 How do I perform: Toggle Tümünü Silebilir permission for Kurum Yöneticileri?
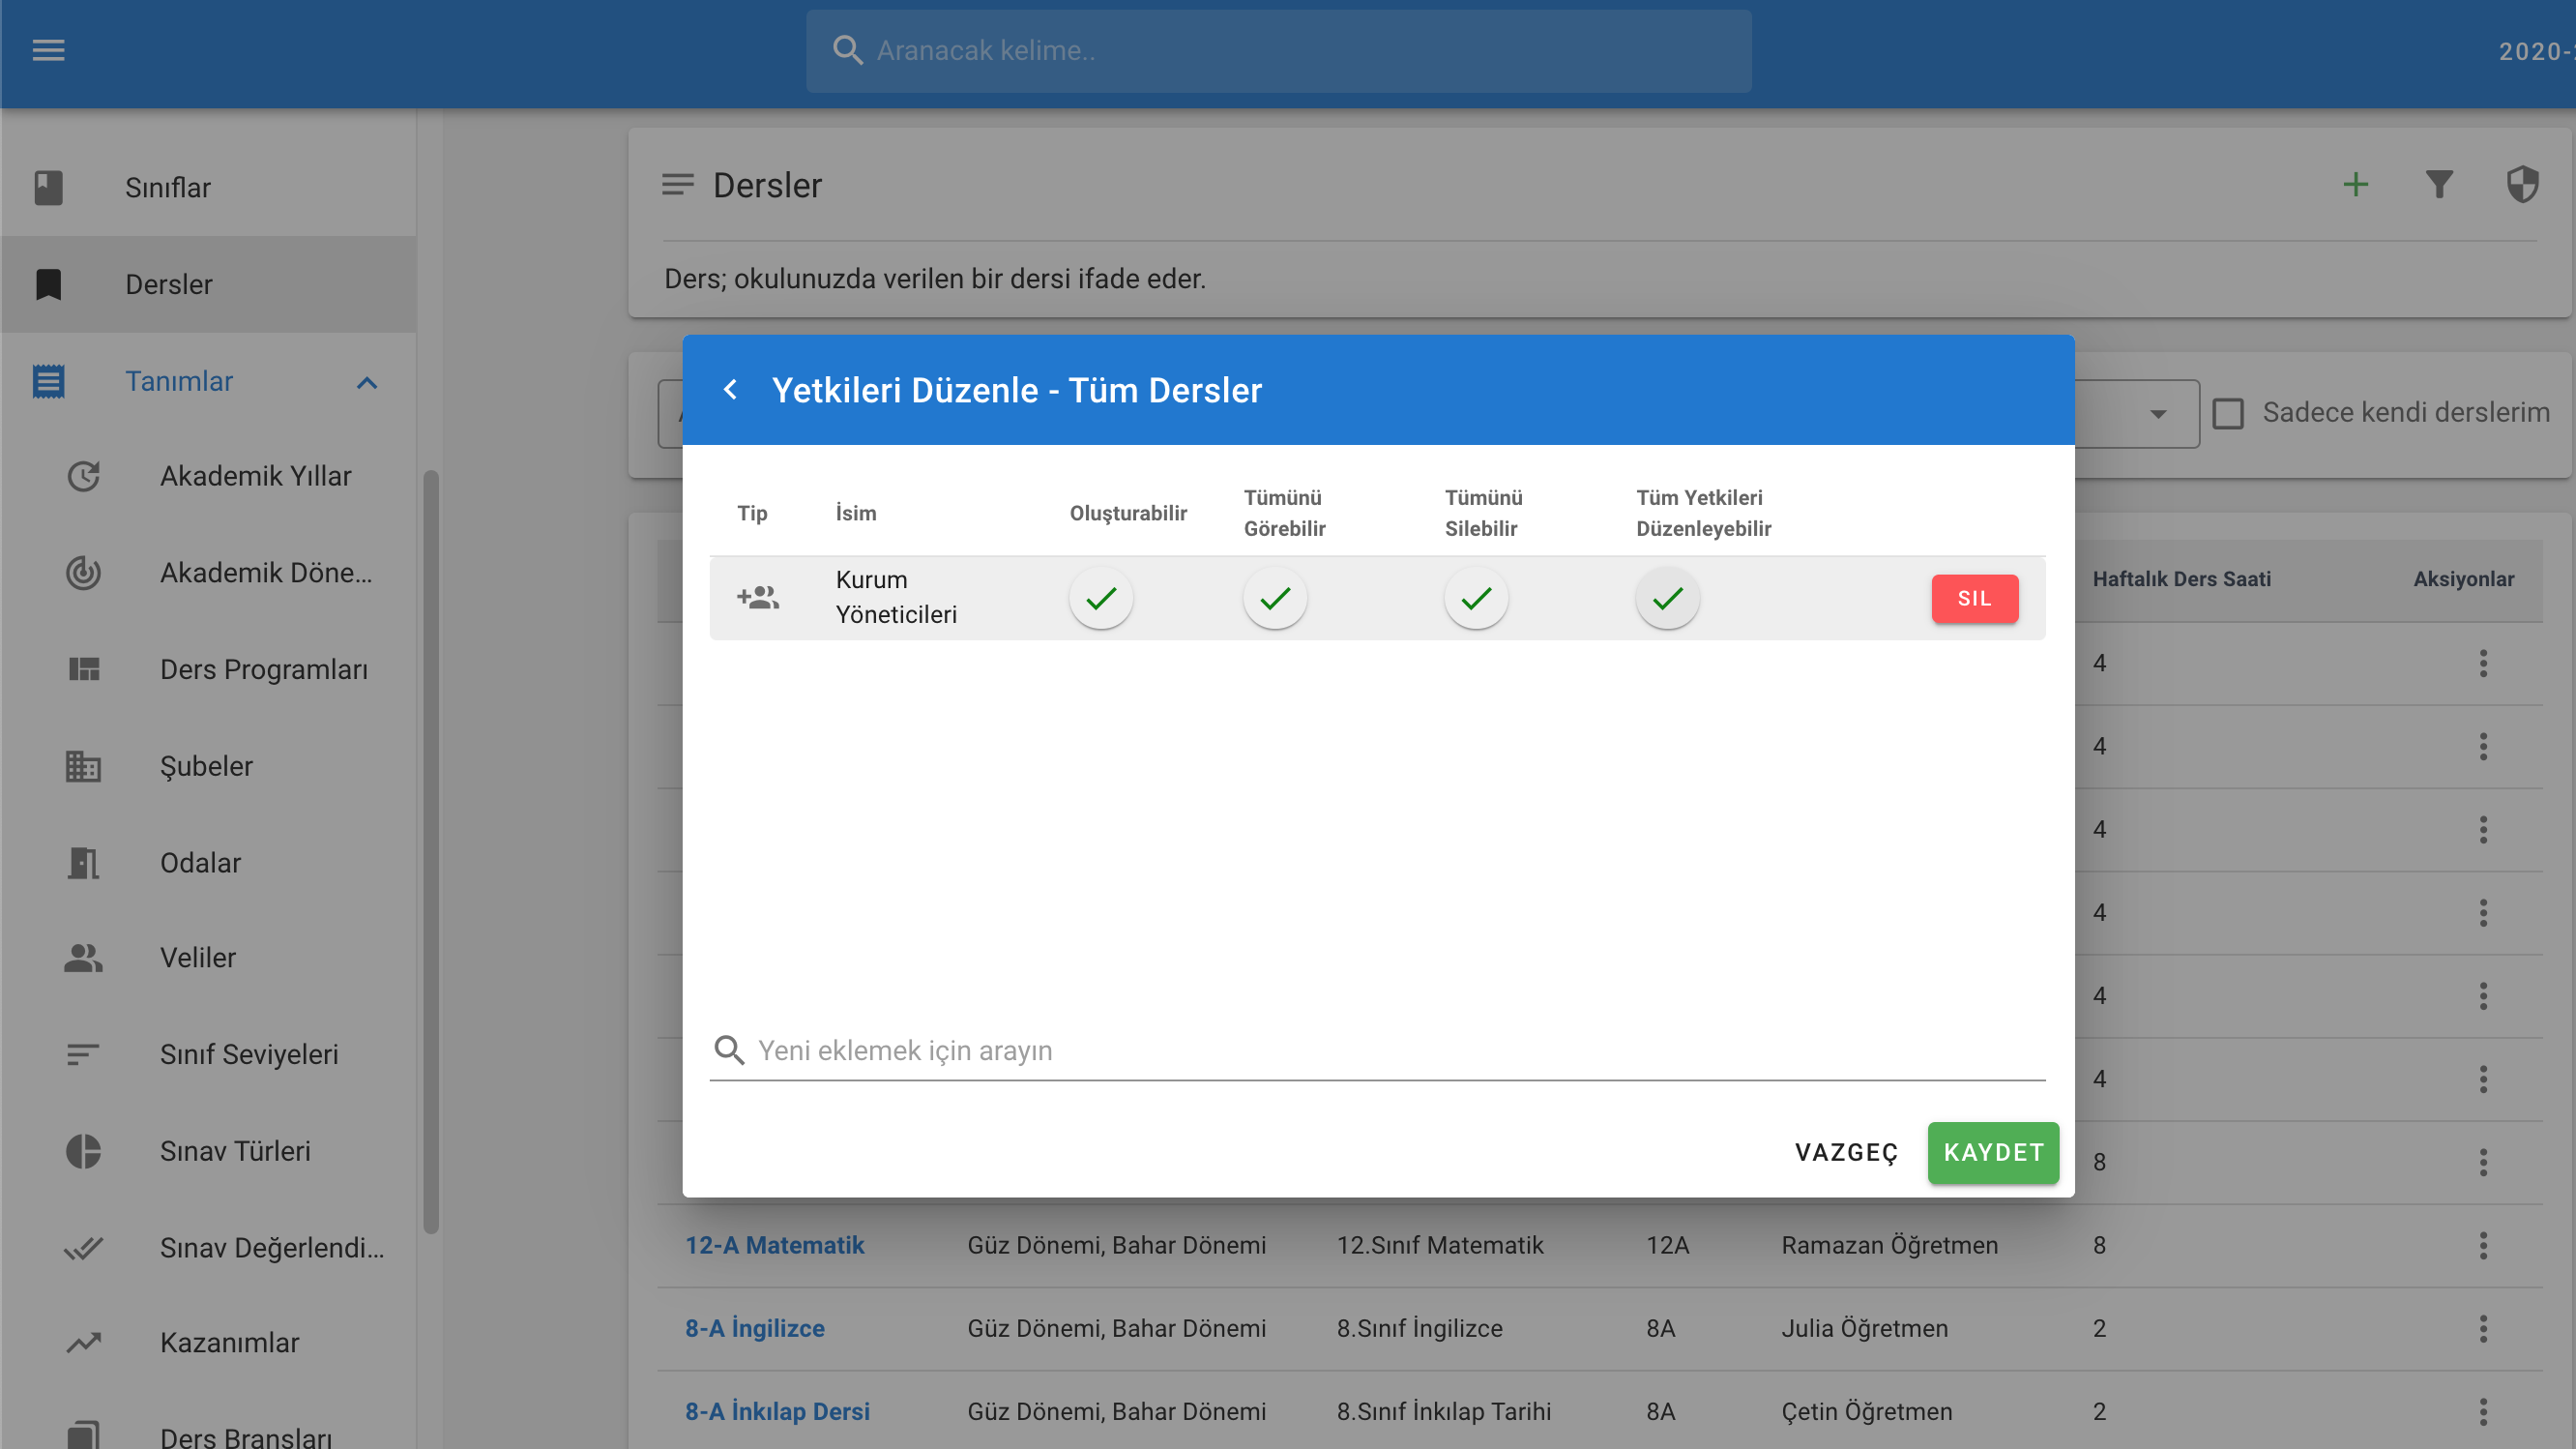(1476, 599)
